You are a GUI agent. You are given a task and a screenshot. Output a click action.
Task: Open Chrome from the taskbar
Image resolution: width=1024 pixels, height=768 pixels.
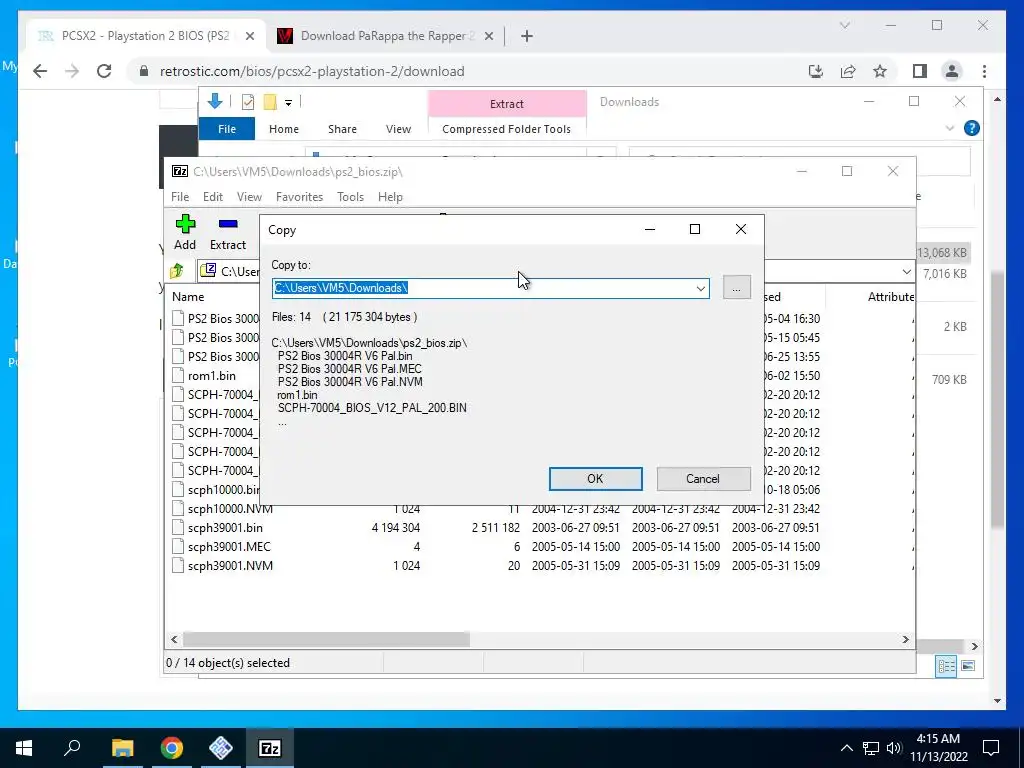[172, 748]
